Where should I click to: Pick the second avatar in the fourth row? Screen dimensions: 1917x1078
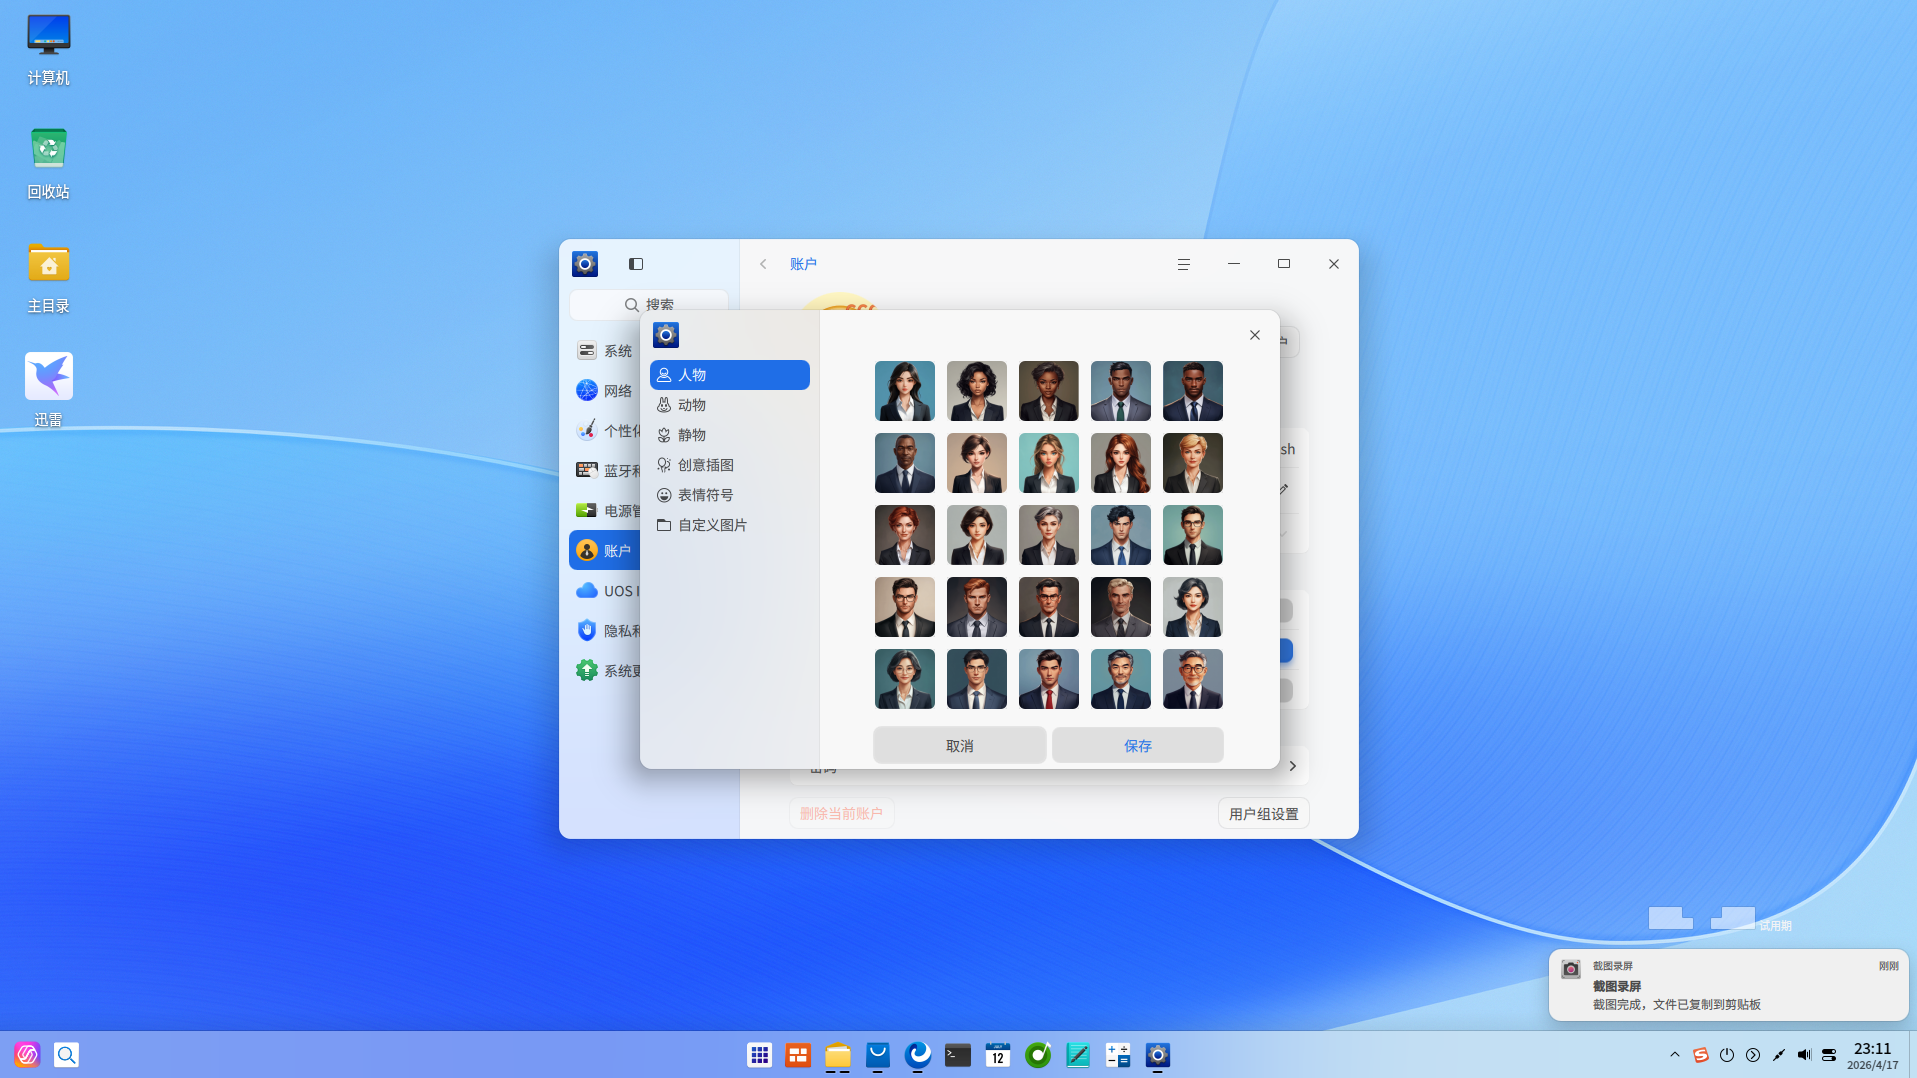pyautogui.click(x=977, y=607)
